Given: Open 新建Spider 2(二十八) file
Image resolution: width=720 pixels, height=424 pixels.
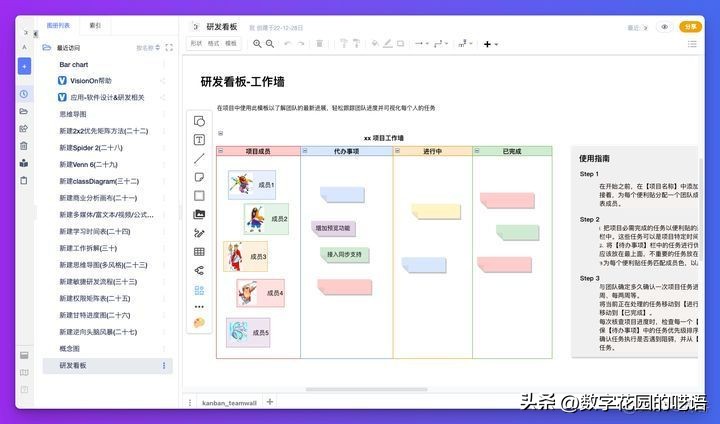Looking at the screenshot, I should pyautogui.click(x=91, y=148).
